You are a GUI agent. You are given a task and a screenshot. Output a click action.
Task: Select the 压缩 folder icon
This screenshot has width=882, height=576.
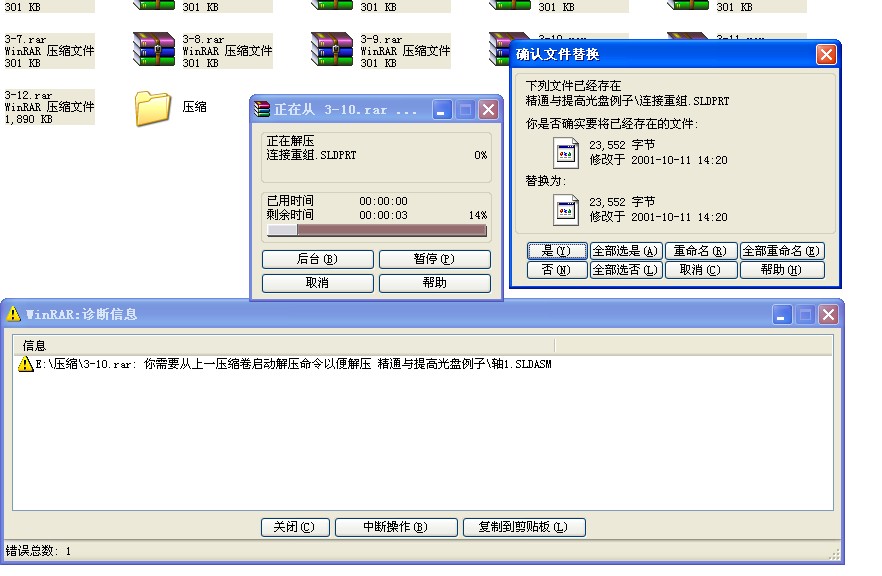152,107
